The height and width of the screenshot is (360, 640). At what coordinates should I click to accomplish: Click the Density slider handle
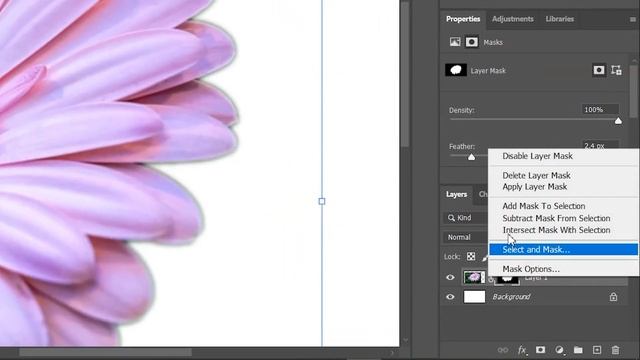(x=618, y=121)
